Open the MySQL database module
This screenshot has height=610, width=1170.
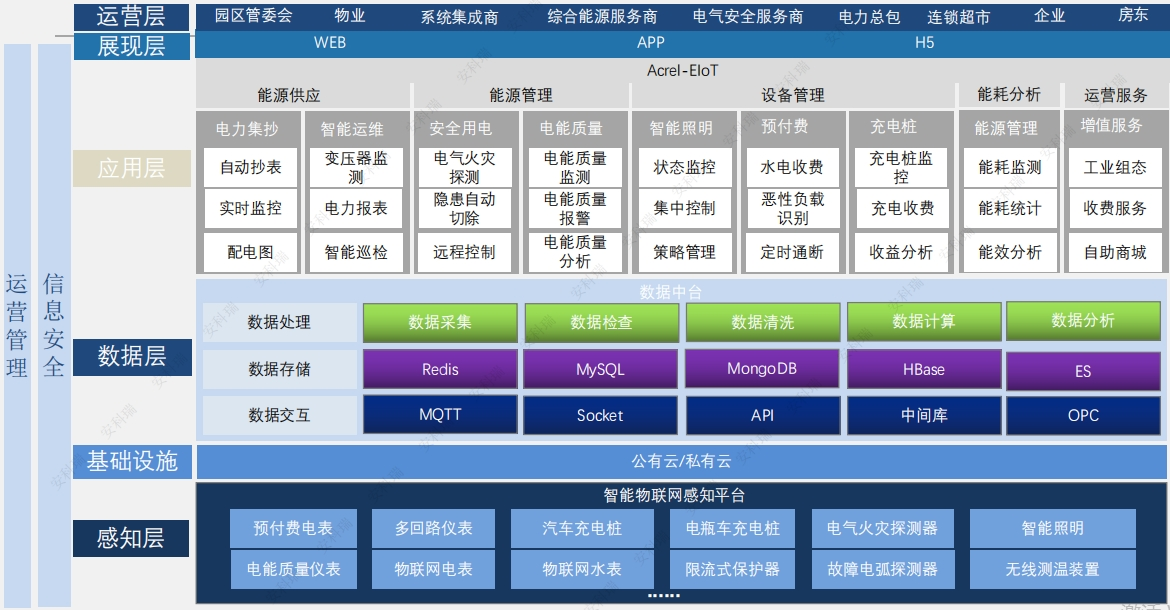pos(600,369)
